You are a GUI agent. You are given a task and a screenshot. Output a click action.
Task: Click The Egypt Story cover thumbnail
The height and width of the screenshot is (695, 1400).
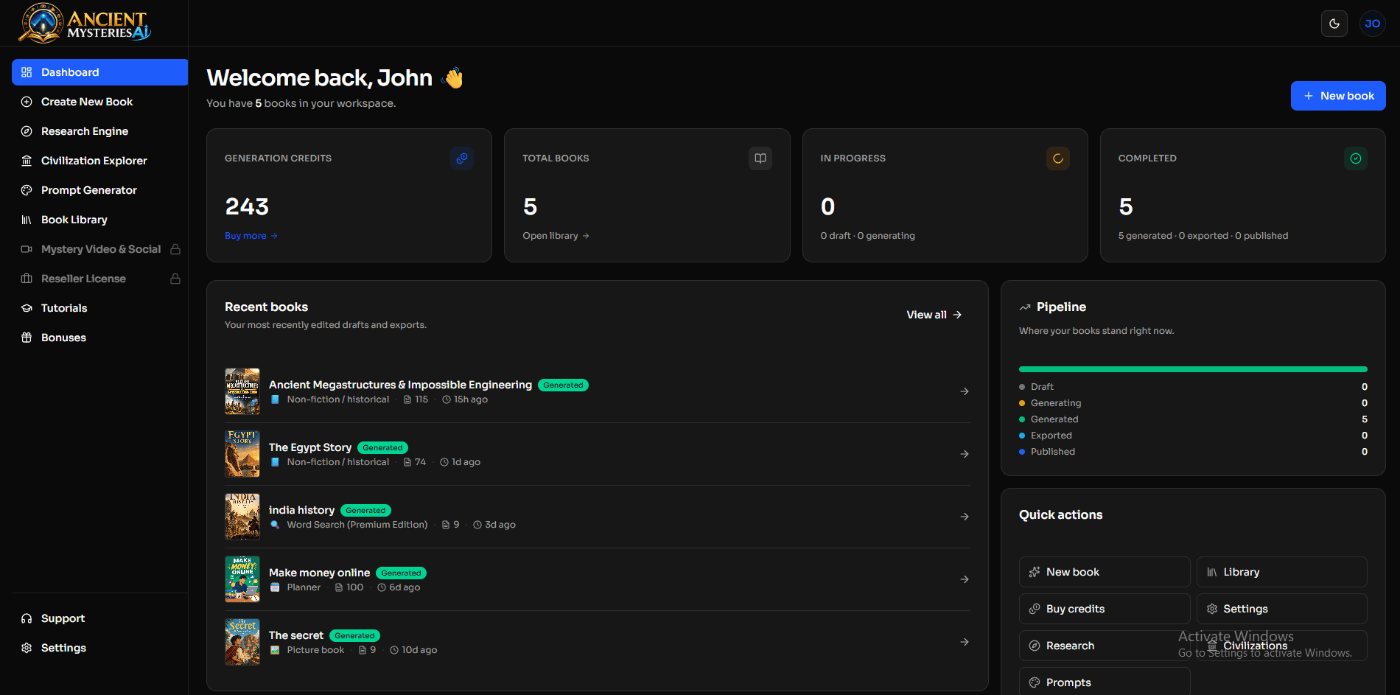coord(242,454)
